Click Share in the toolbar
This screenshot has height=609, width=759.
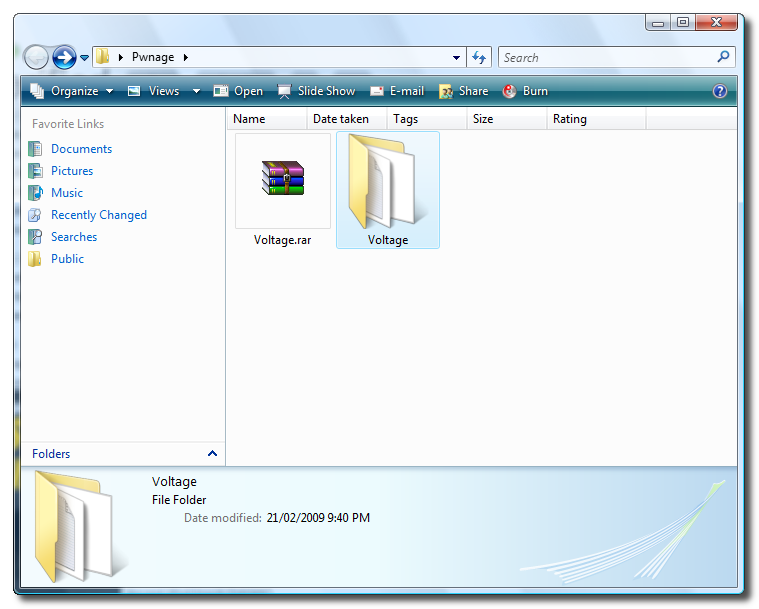464,91
